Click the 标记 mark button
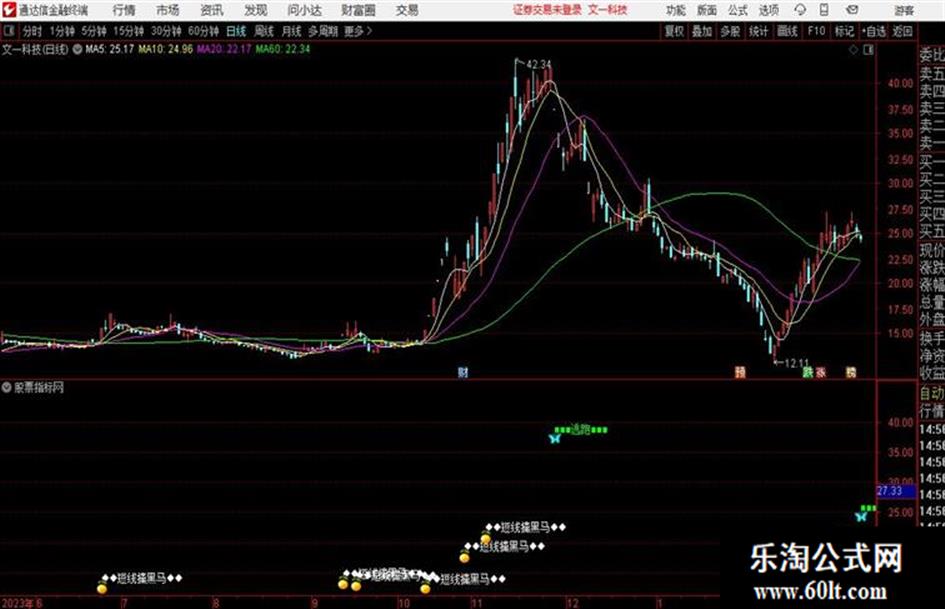The width and height of the screenshot is (945, 609). [x=844, y=31]
